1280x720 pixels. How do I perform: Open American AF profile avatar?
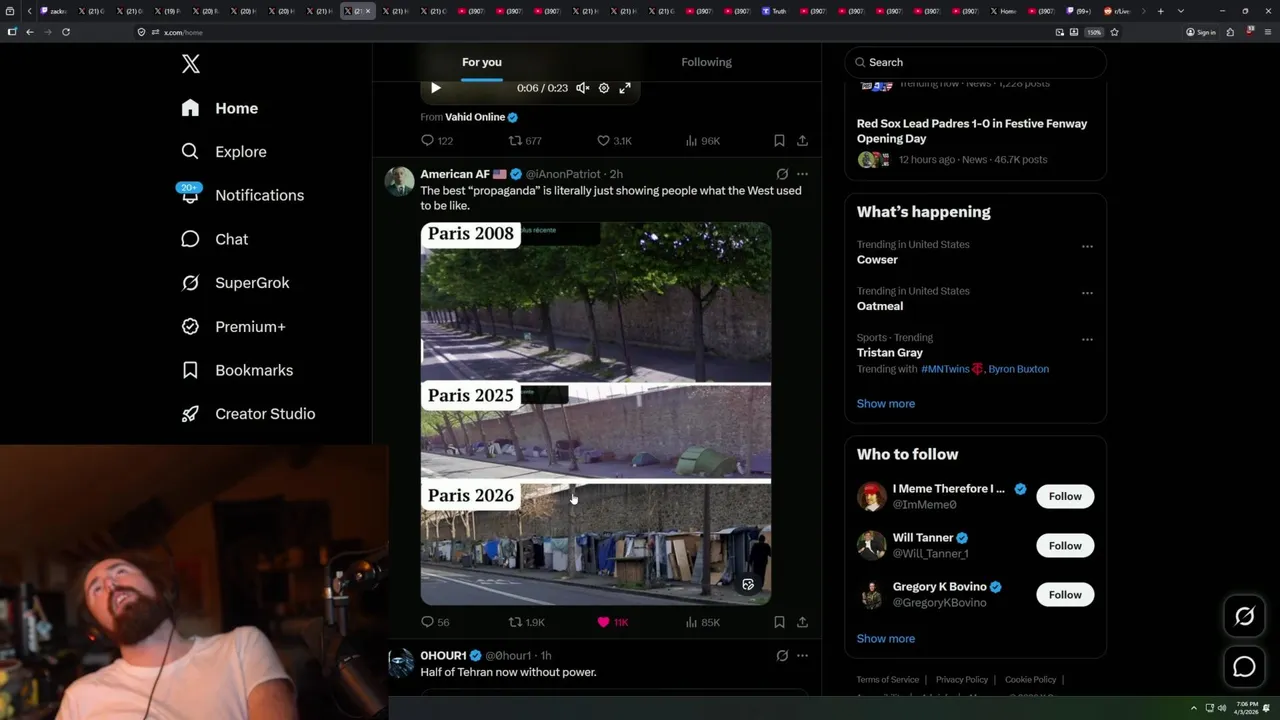point(400,181)
